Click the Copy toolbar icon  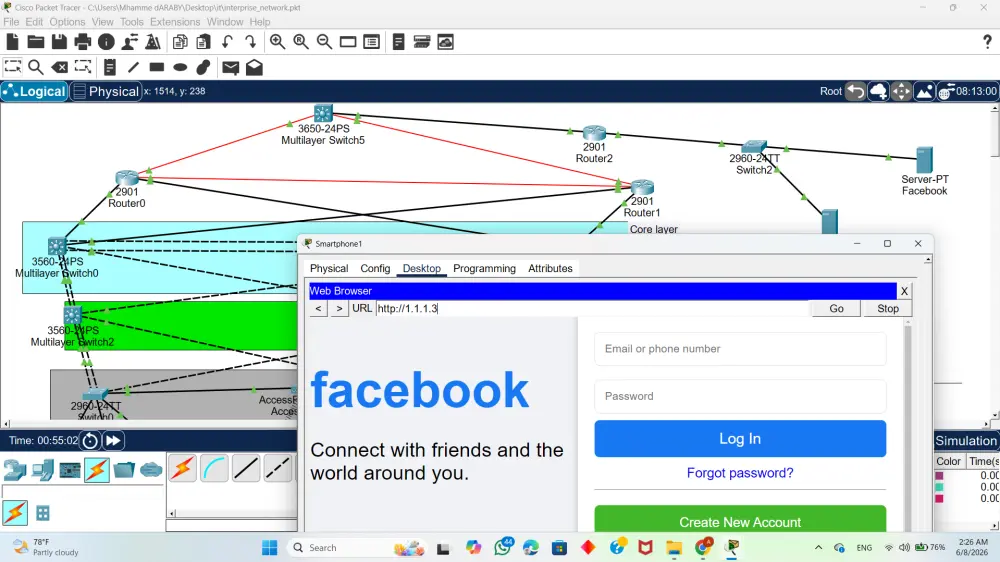click(x=180, y=42)
